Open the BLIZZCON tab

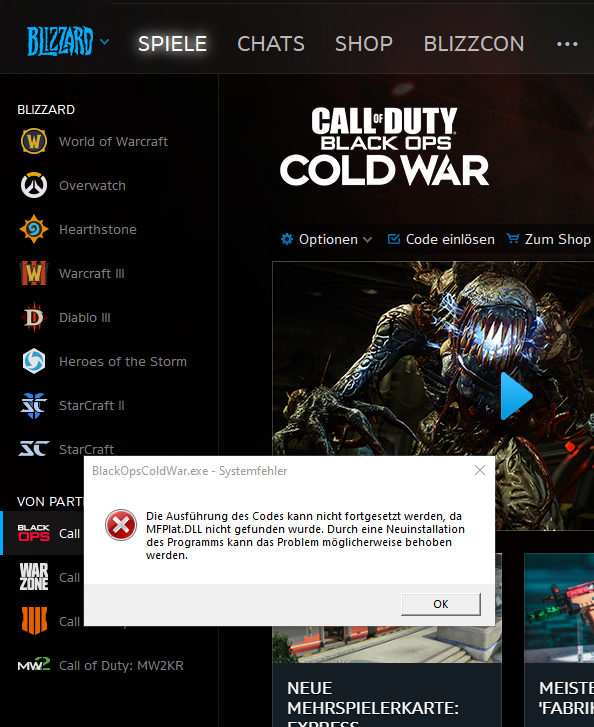(x=474, y=44)
